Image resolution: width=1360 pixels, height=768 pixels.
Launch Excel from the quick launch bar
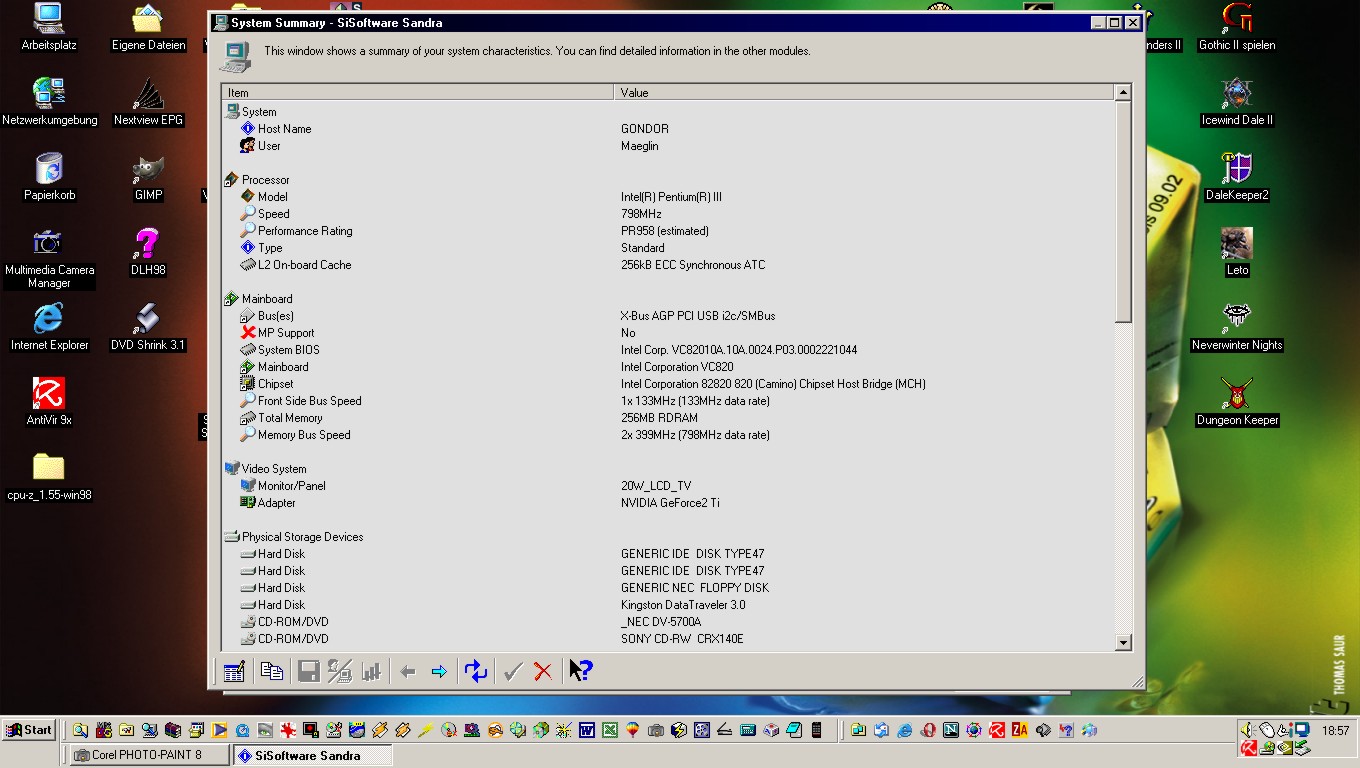pos(609,730)
